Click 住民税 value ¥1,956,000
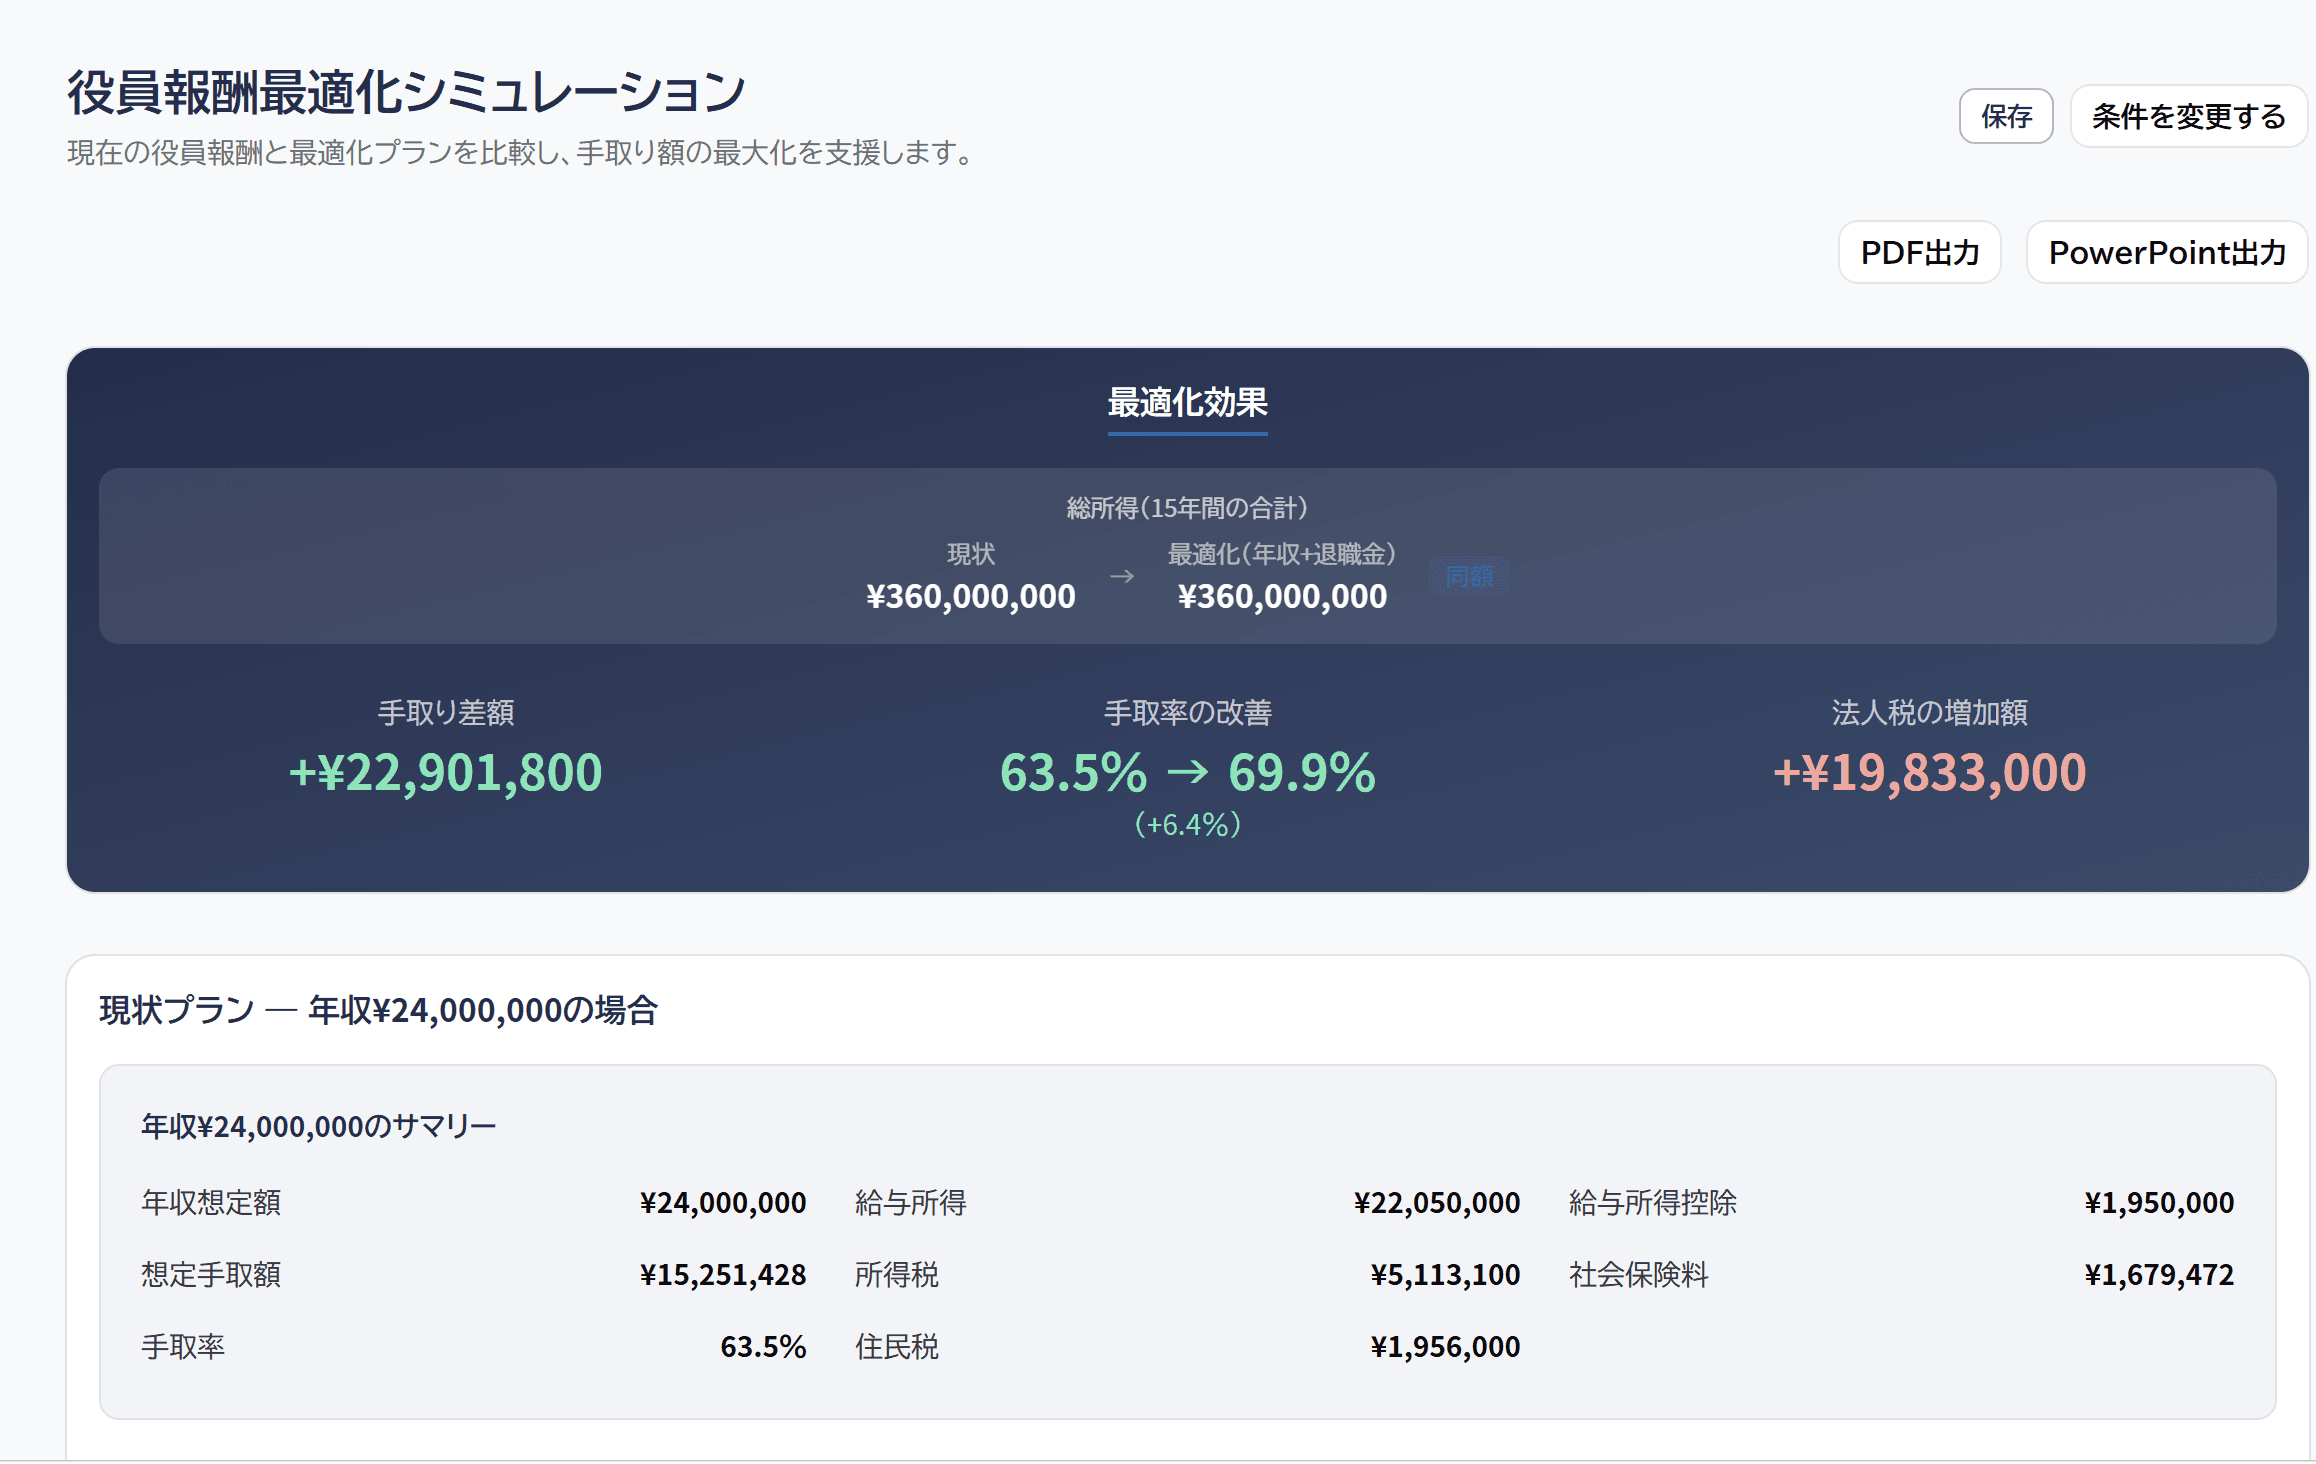This screenshot has height=1464, width=2316. (x=1445, y=1347)
